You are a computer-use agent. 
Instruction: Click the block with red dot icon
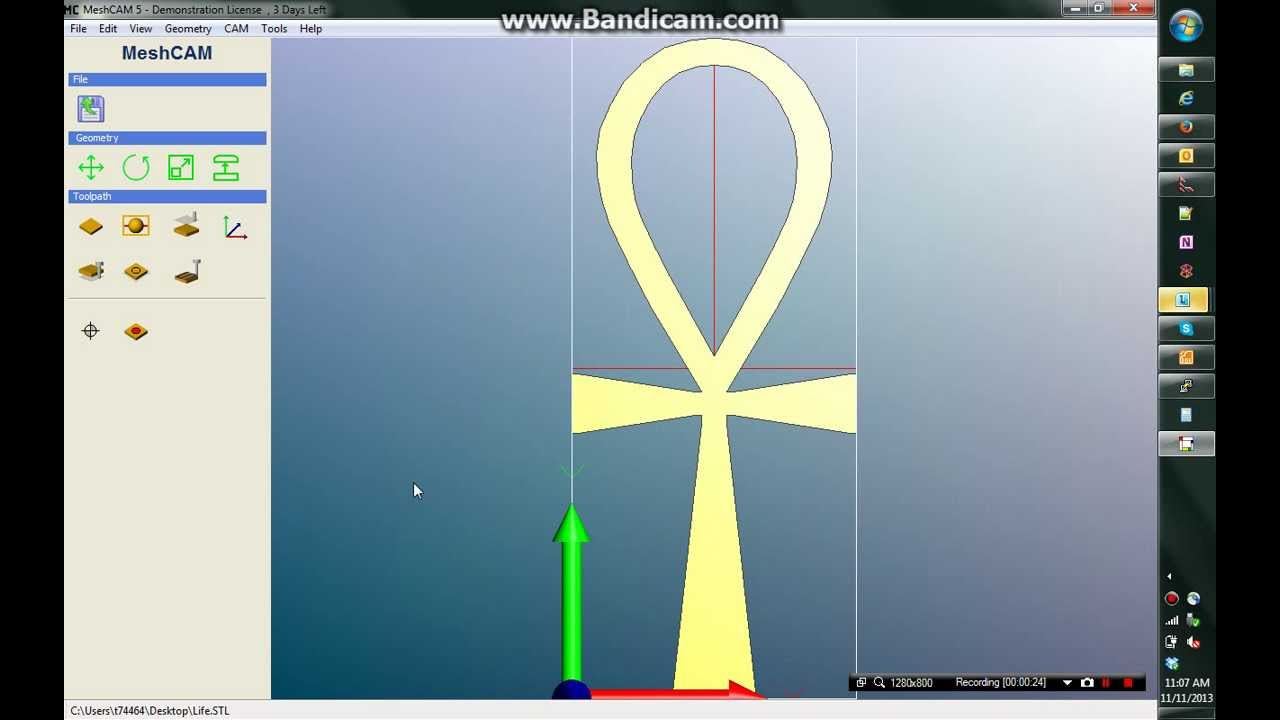pos(136,332)
